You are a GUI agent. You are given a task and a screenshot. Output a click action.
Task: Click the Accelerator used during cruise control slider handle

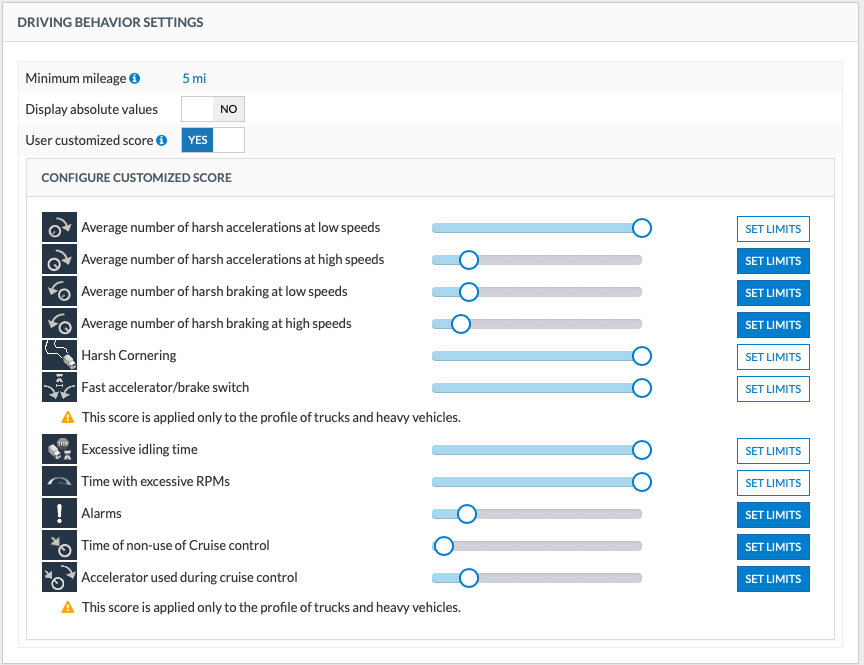click(468, 578)
